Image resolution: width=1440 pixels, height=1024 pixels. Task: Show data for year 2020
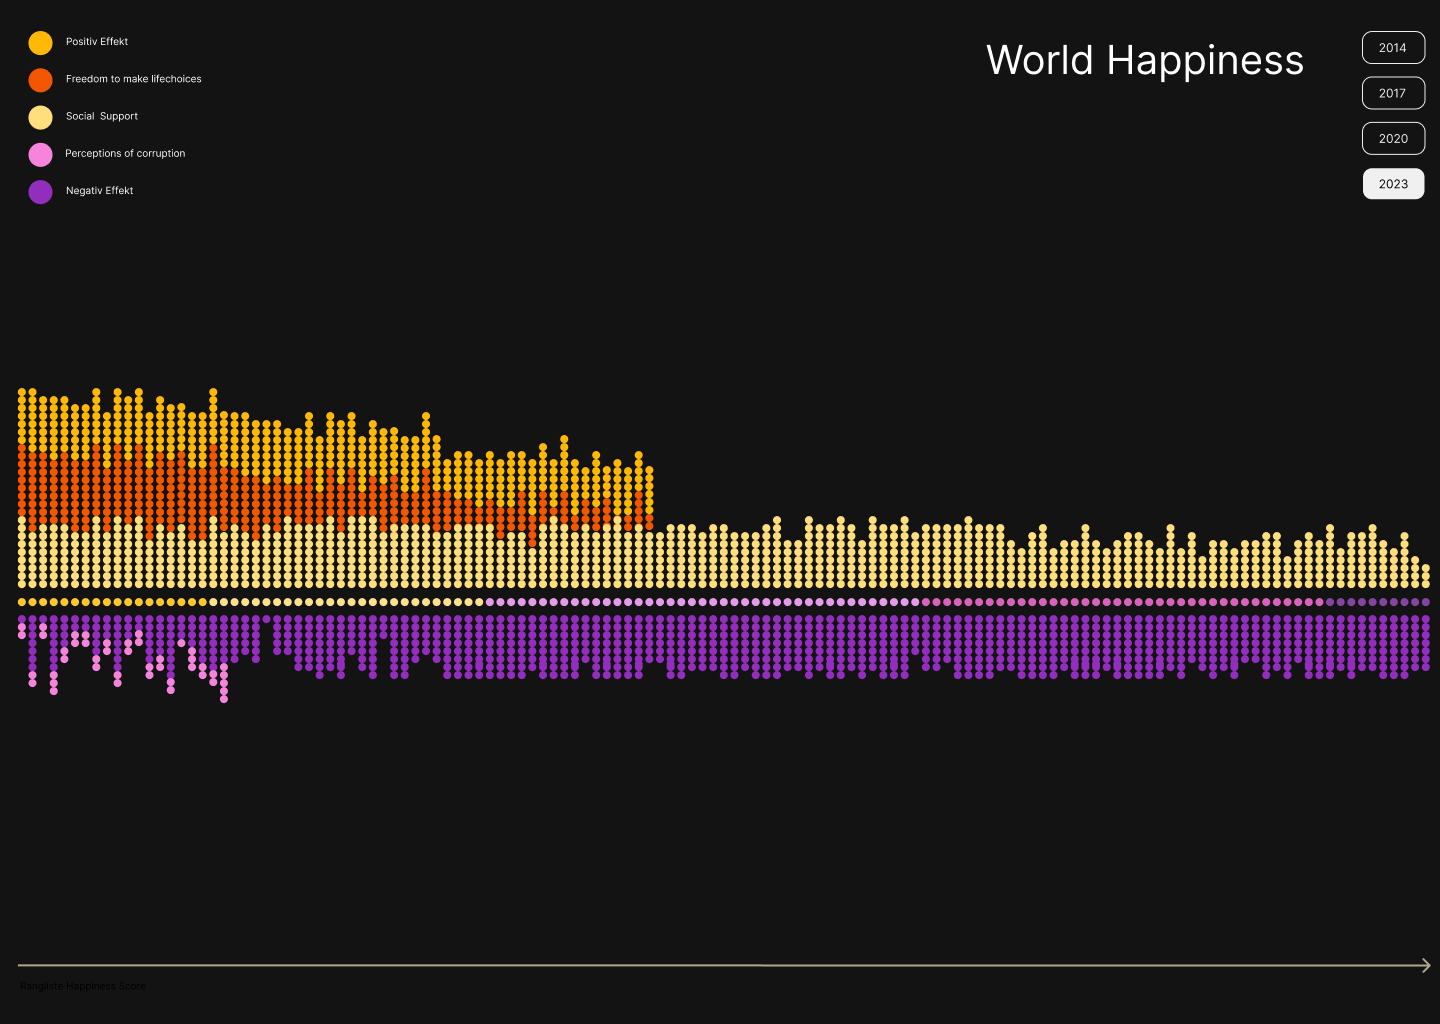click(x=1393, y=139)
